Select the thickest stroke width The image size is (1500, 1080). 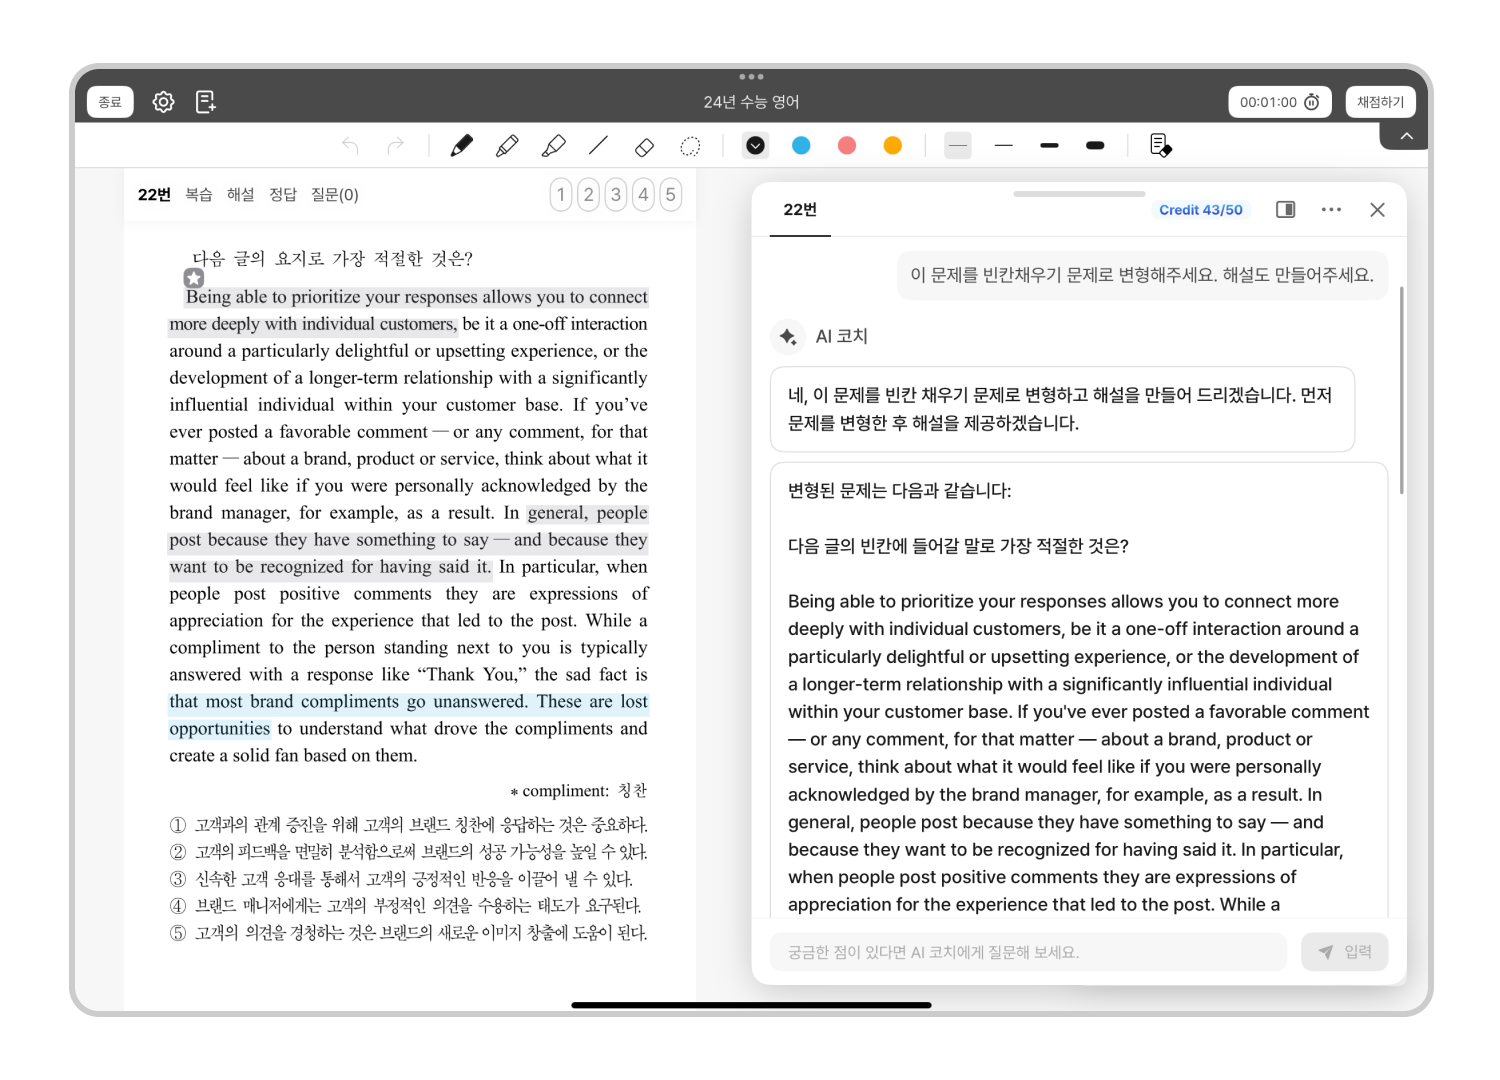click(x=1095, y=146)
